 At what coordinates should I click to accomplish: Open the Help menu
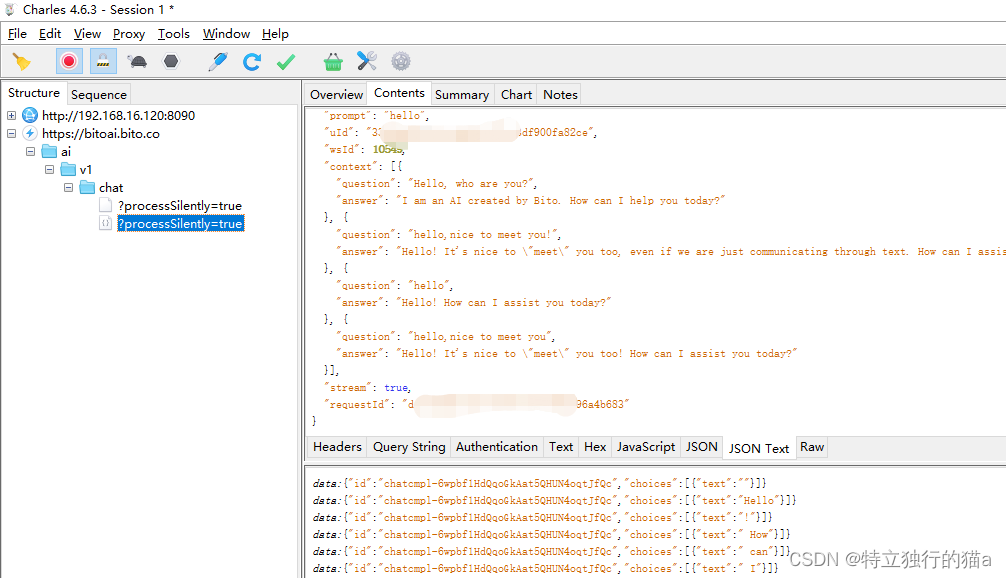pyautogui.click(x=275, y=34)
